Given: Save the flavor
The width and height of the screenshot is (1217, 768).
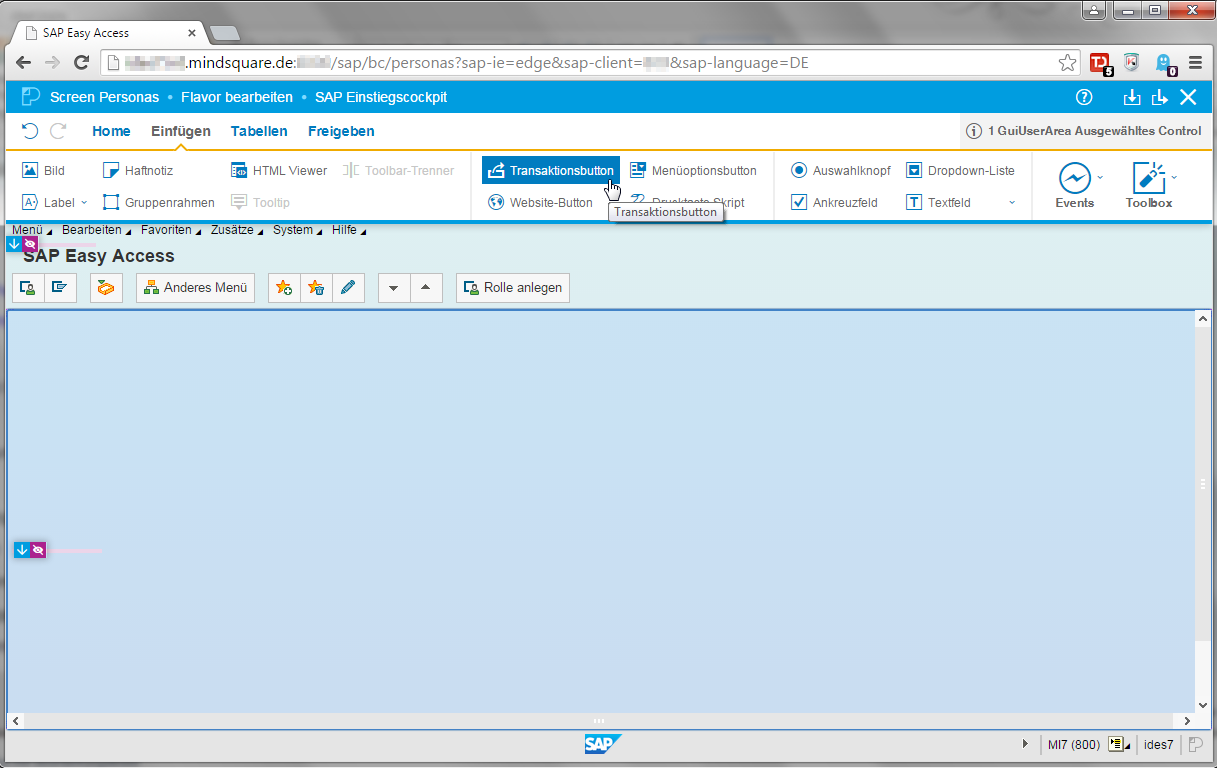Looking at the screenshot, I should 1132,97.
